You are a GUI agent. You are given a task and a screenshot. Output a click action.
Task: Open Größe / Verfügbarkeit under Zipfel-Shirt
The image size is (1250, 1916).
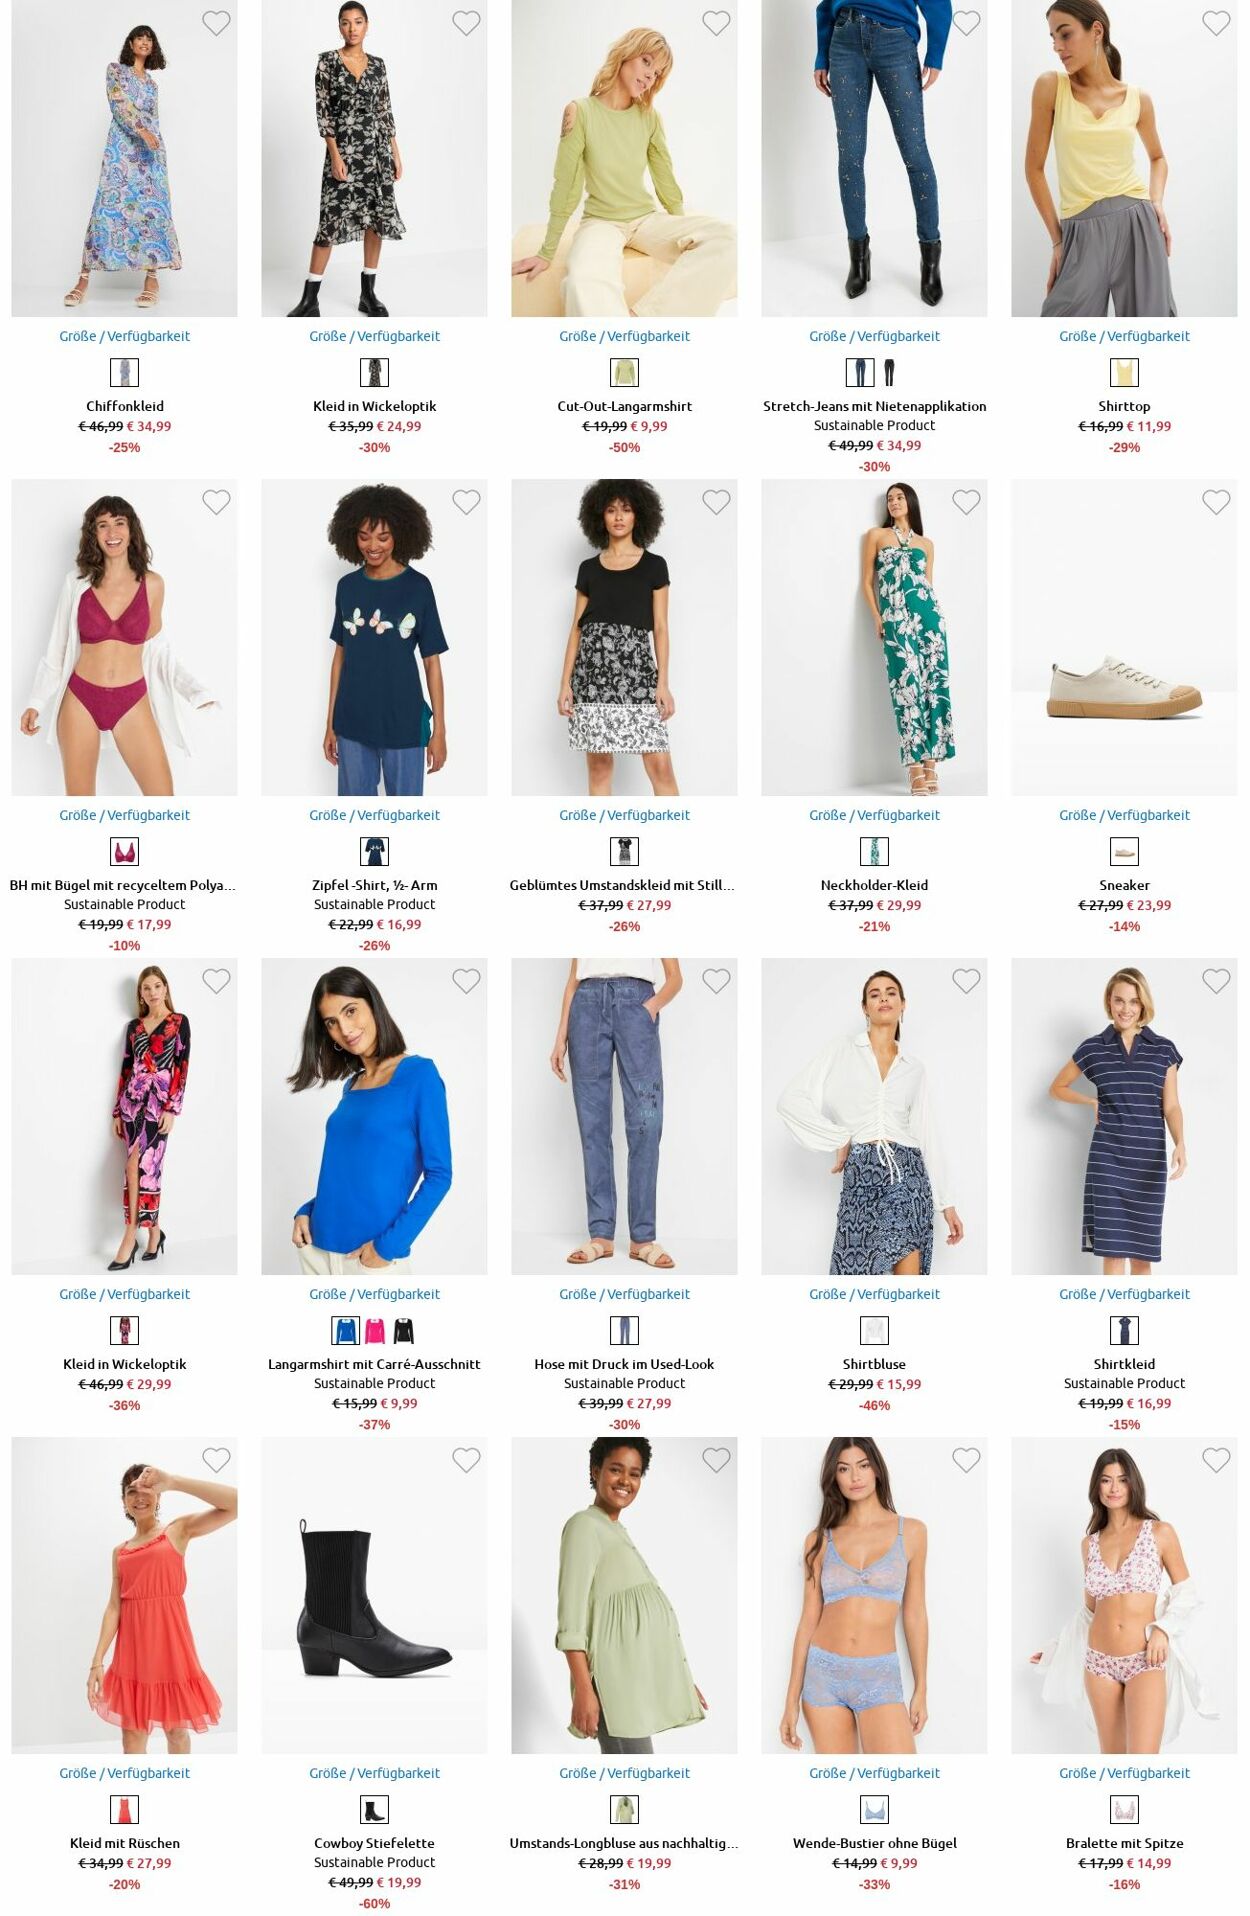click(x=374, y=815)
